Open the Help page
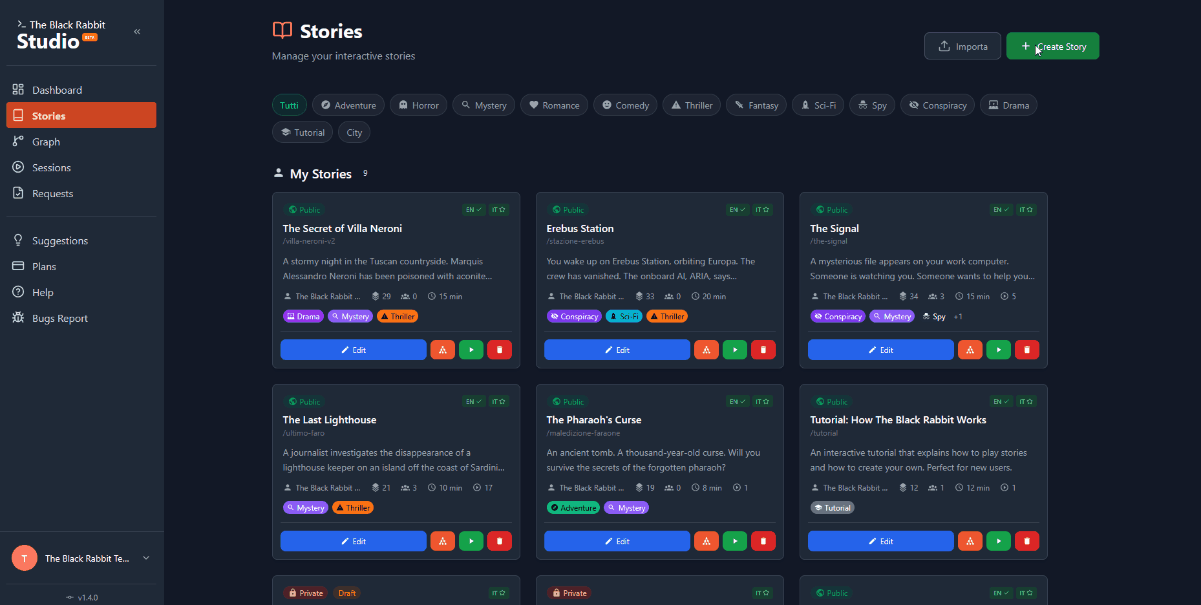 (81, 293)
